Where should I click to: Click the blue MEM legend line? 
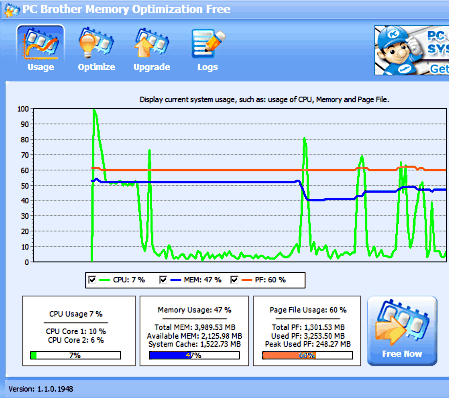(x=175, y=280)
